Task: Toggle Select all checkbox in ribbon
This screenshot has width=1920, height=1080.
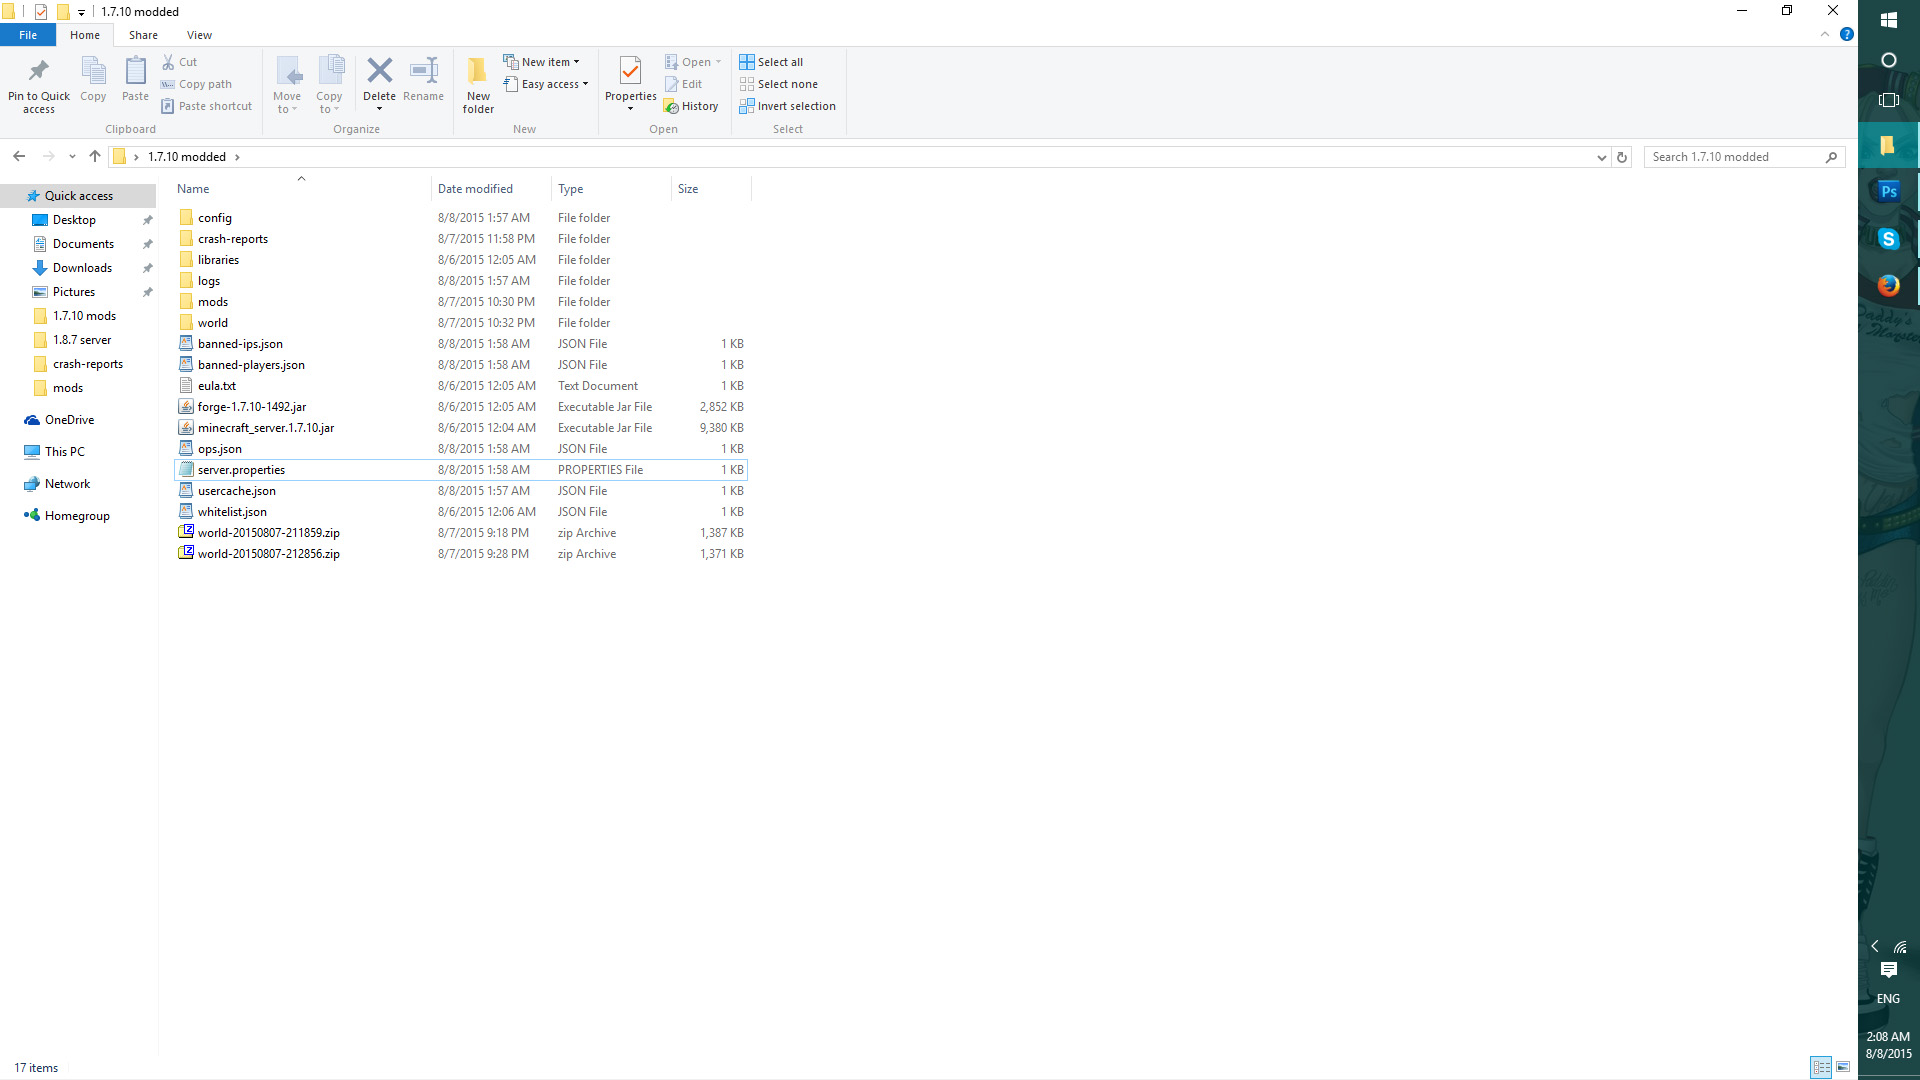Action: [771, 62]
